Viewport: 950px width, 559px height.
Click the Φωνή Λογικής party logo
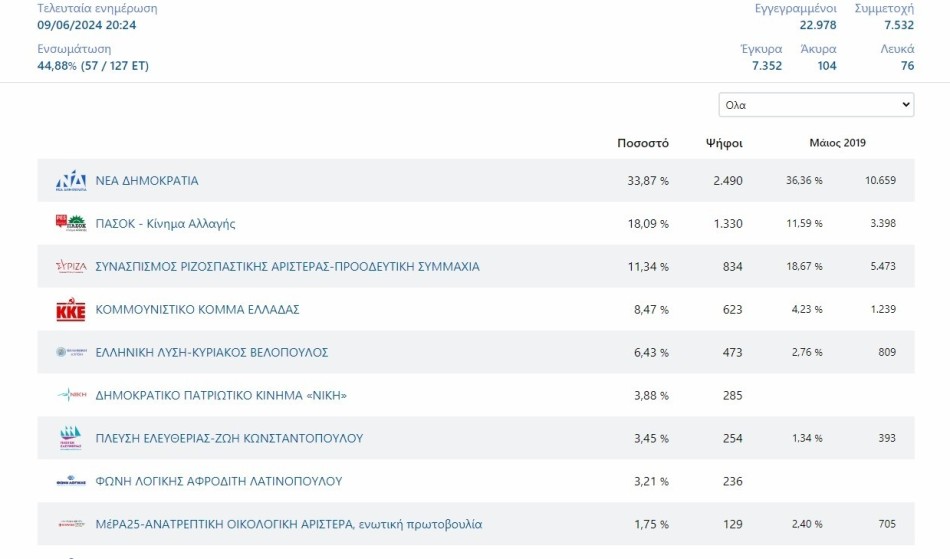click(x=71, y=481)
